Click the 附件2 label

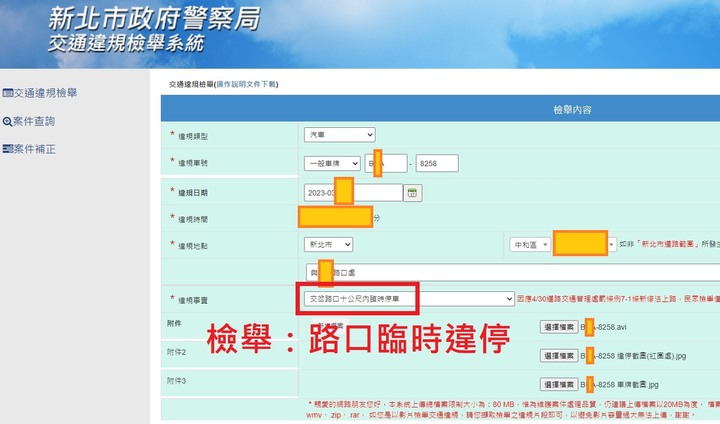[x=176, y=352]
